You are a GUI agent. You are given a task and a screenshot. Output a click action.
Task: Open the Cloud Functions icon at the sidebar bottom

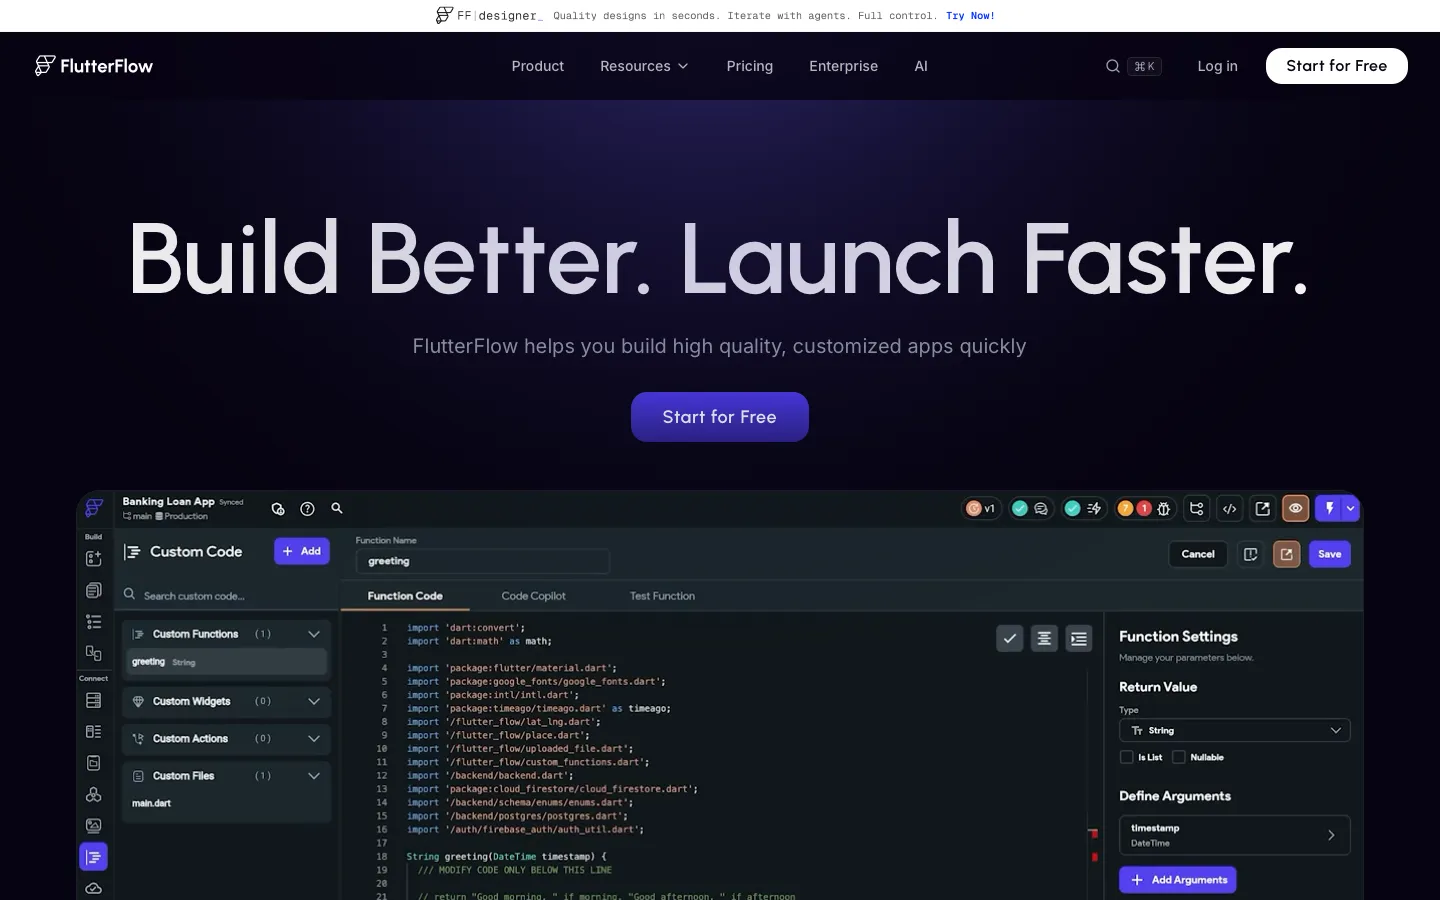click(94, 888)
